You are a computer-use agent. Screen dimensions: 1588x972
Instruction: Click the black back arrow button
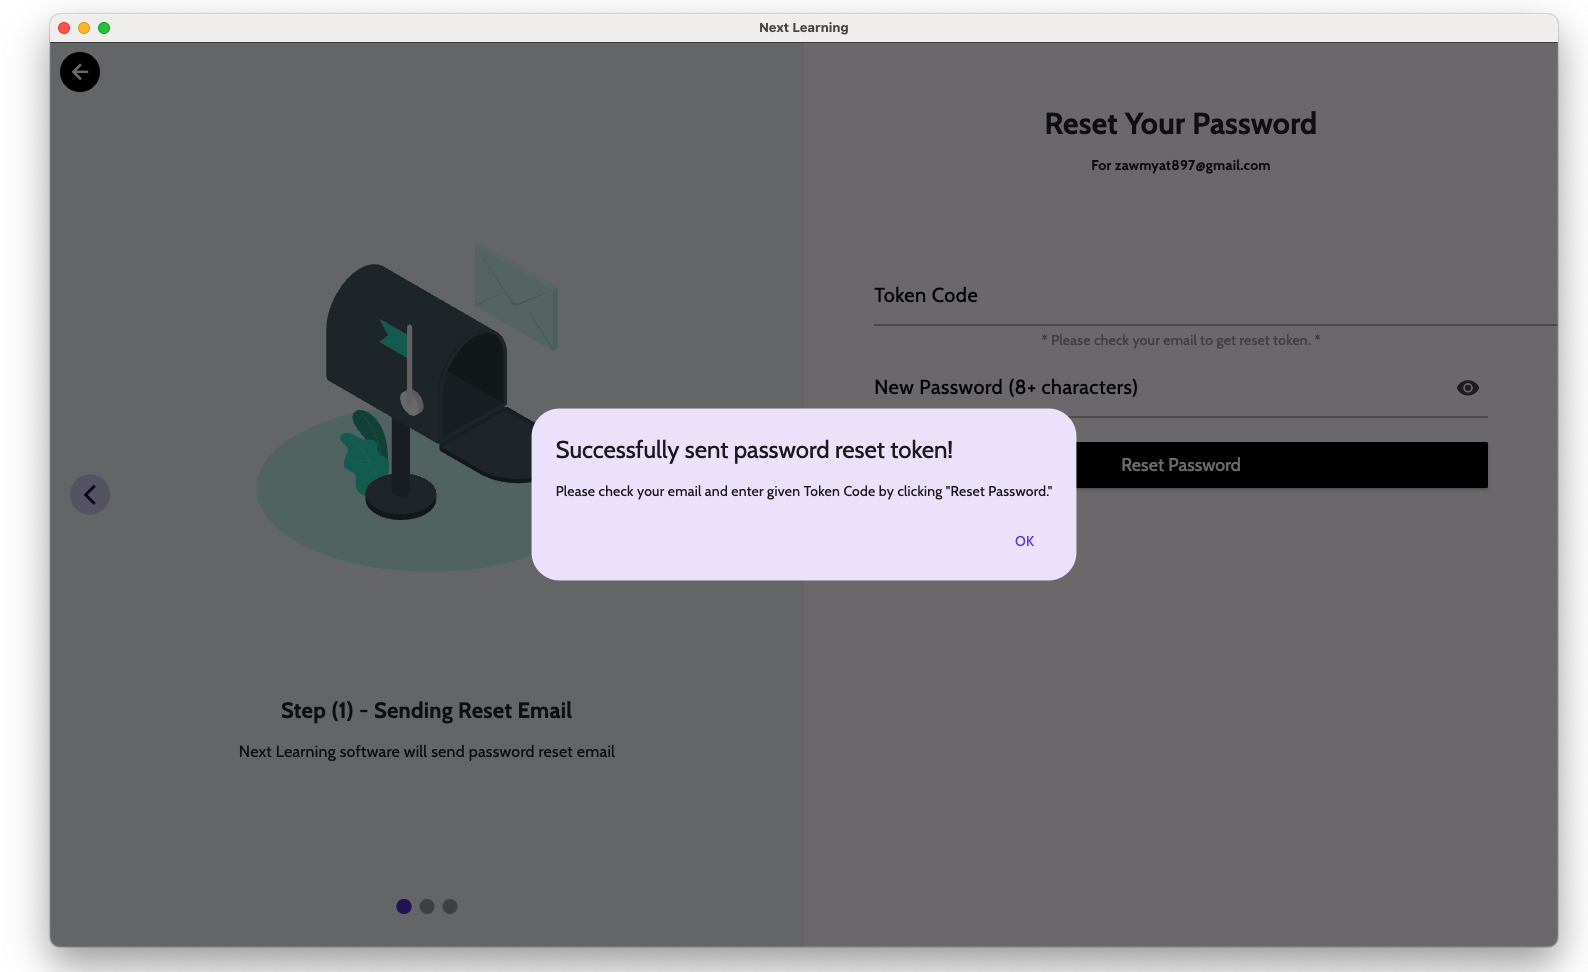tap(80, 72)
